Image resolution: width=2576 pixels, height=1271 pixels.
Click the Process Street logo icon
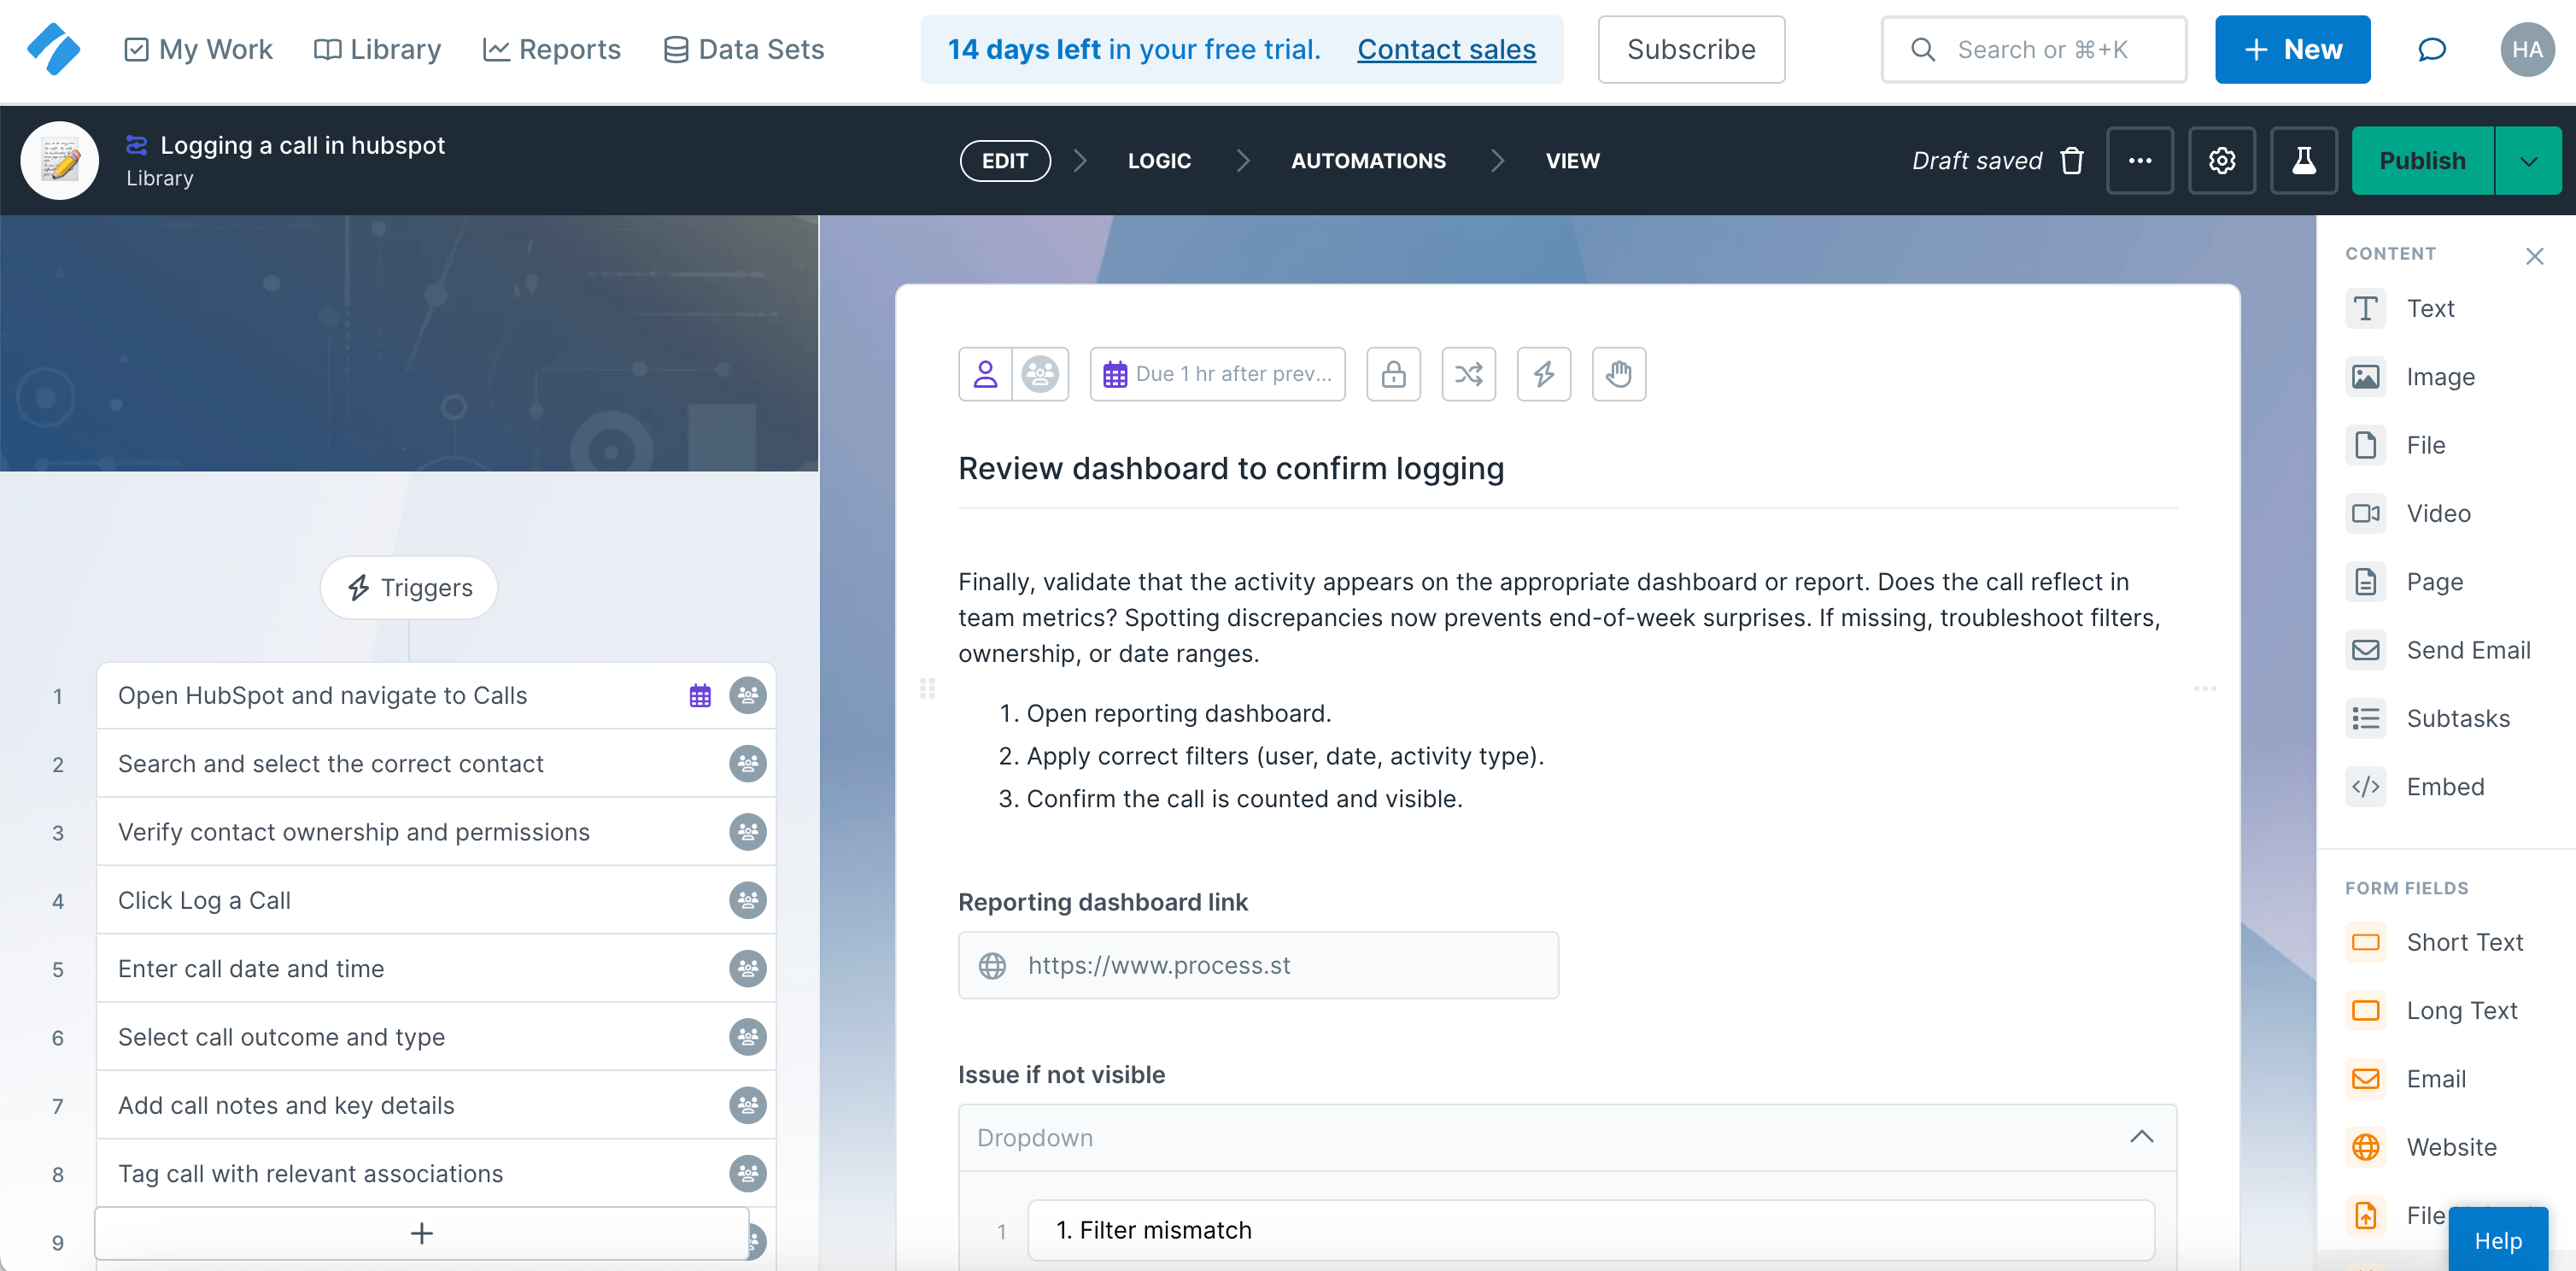point(53,49)
